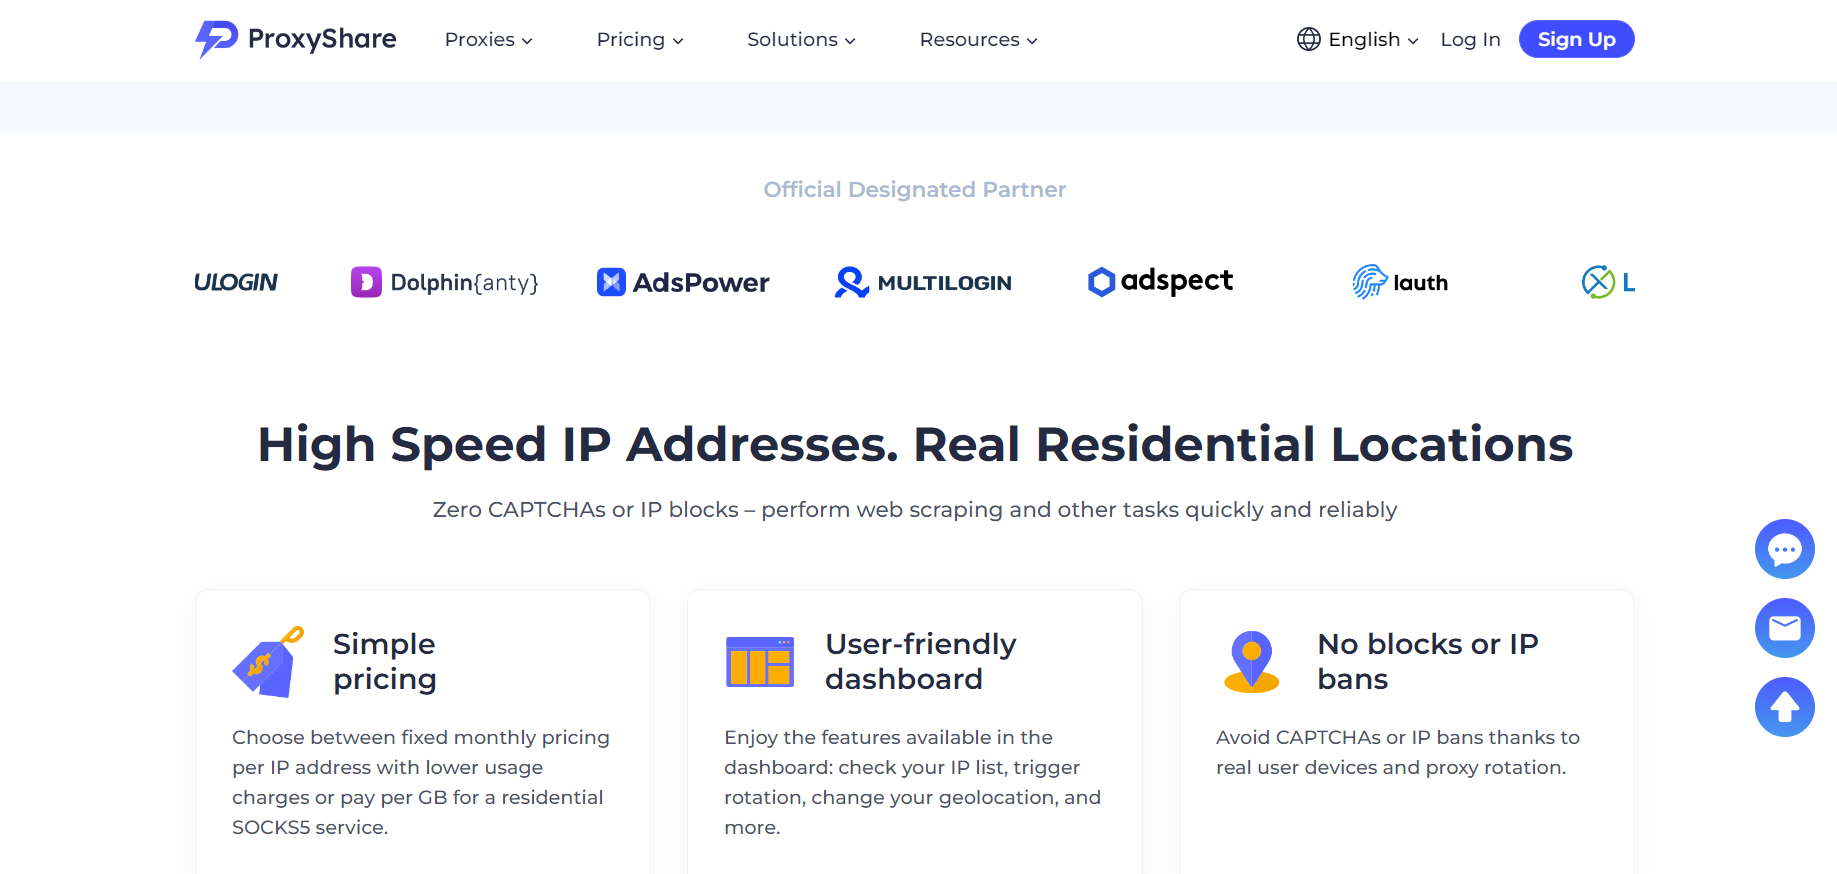Click the Sign Up button
The height and width of the screenshot is (874, 1837).
click(x=1576, y=40)
